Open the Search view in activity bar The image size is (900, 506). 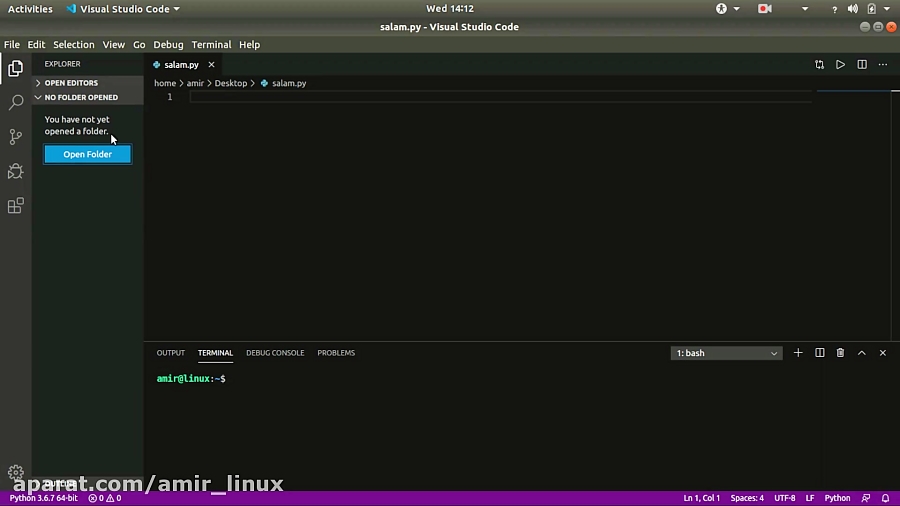(x=16, y=102)
